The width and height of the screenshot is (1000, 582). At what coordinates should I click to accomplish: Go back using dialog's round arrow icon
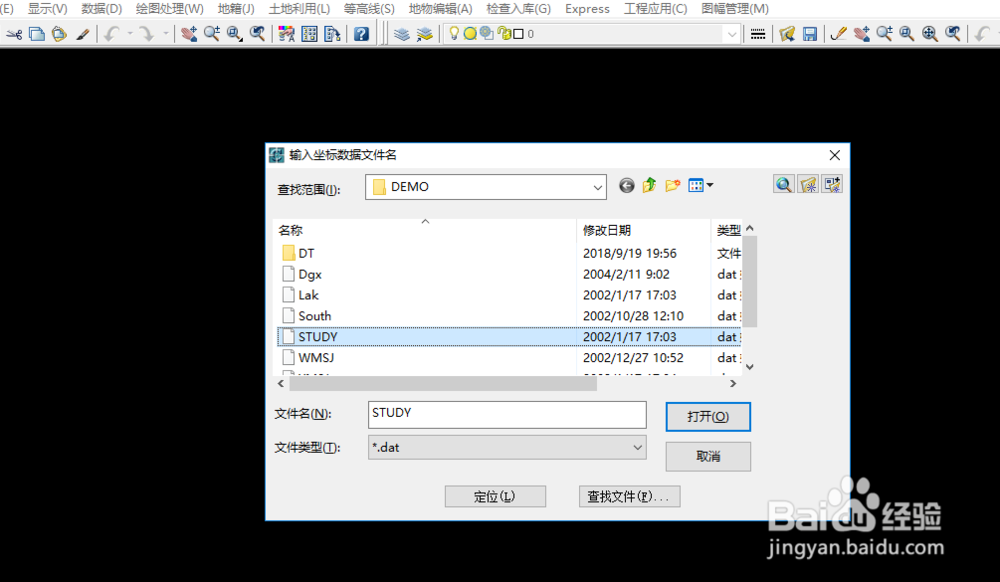[627, 186]
